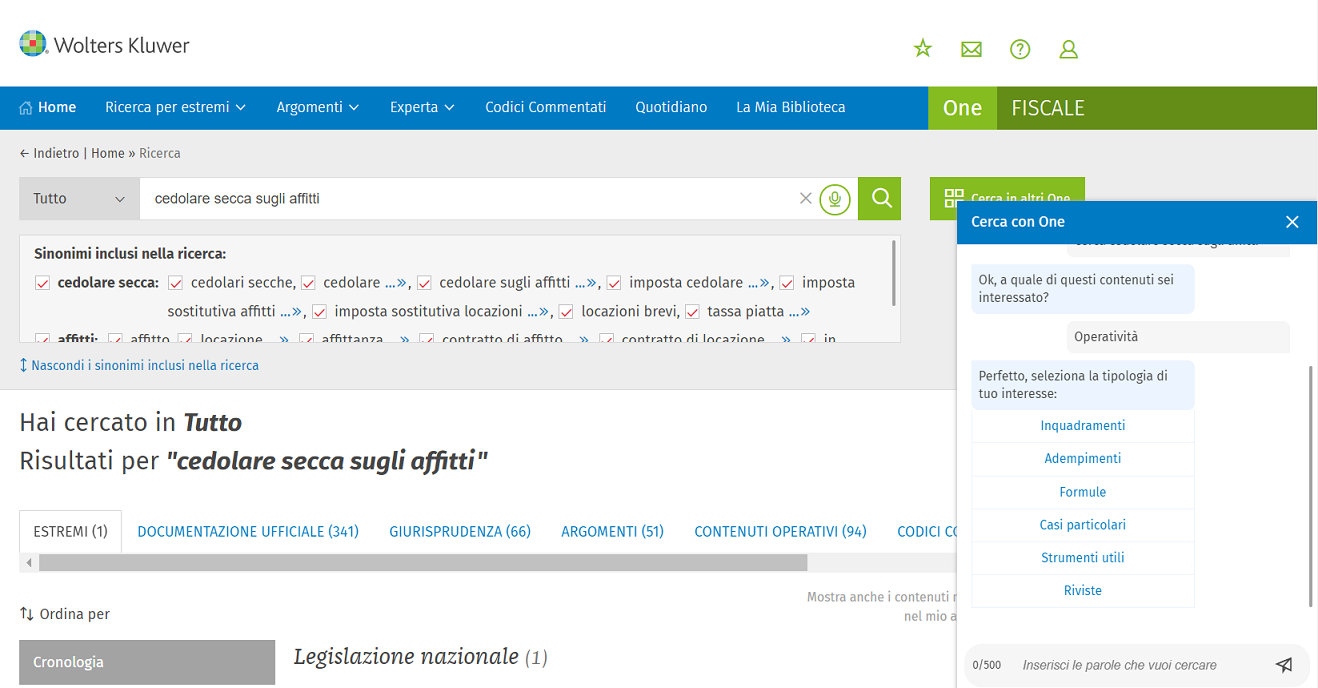
Task: Click the microphone voice search icon
Action: (835, 199)
